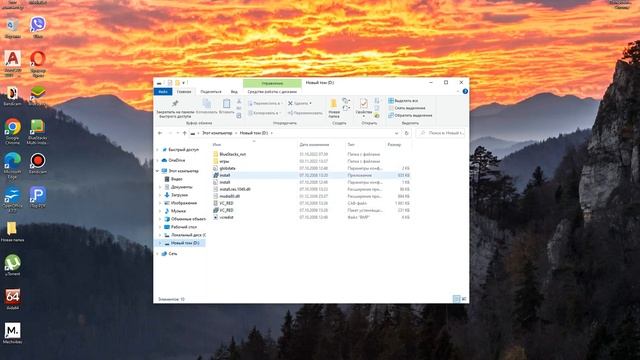The width and height of the screenshot is (640, 360).
Task: Go up one folder level arrow
Action: click(x=184, y=133)
